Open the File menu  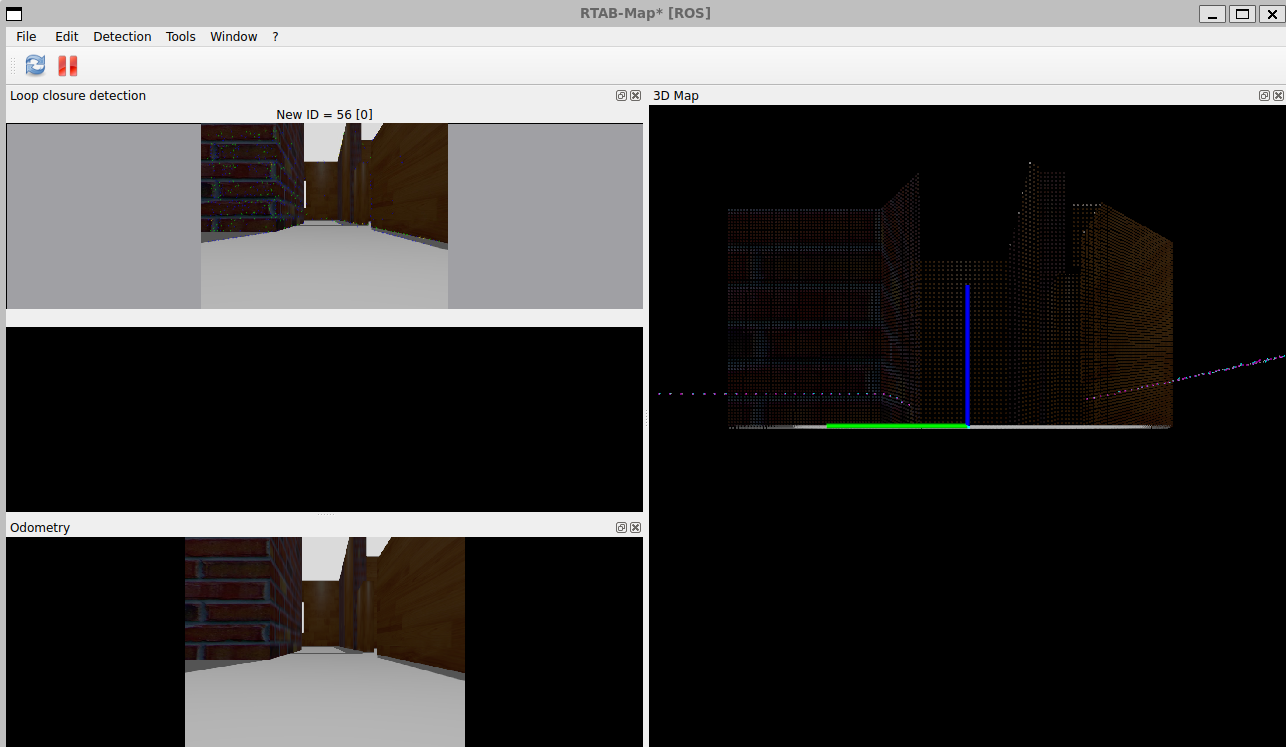point(26,37)
